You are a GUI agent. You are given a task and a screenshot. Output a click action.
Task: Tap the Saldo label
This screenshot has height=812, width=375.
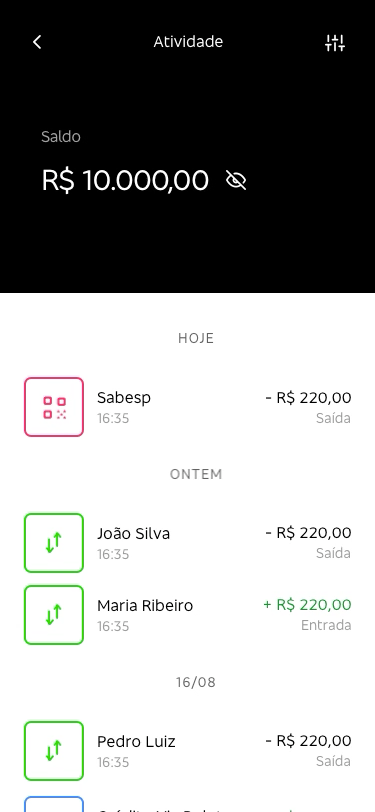(61, 137)
